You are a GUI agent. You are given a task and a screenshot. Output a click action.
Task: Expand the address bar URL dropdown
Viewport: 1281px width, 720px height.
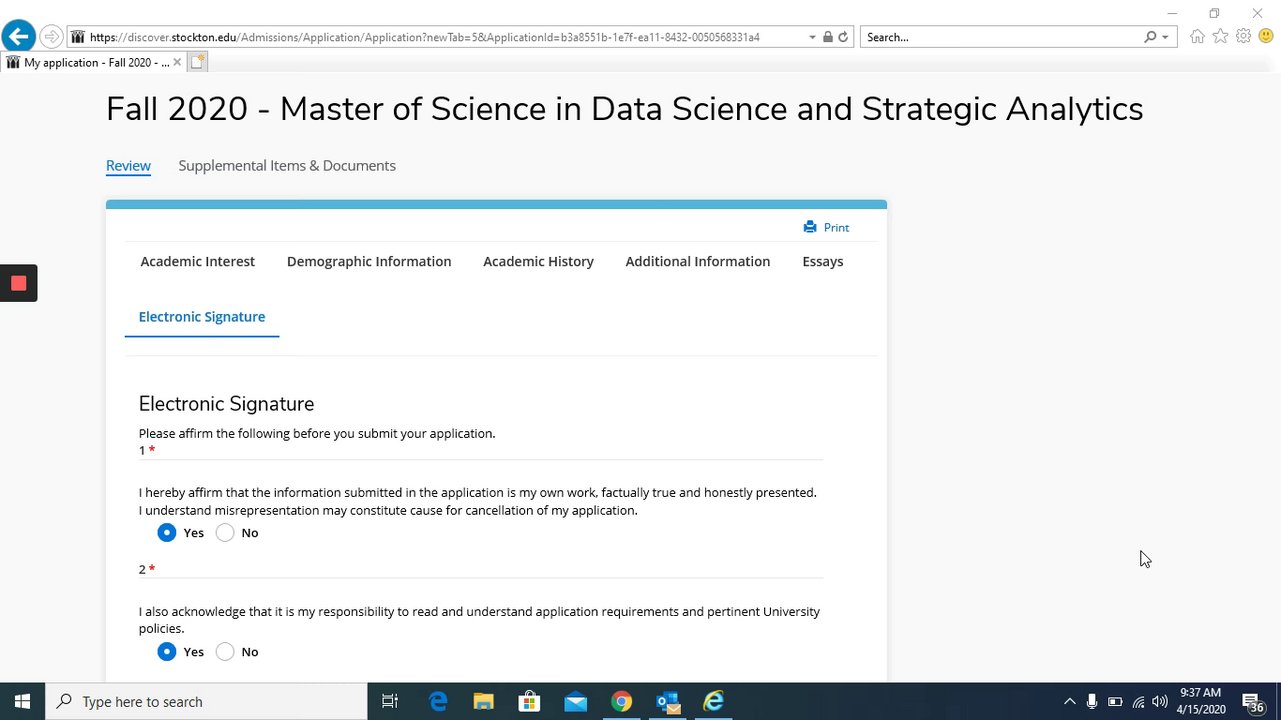(x=812, y=37)
